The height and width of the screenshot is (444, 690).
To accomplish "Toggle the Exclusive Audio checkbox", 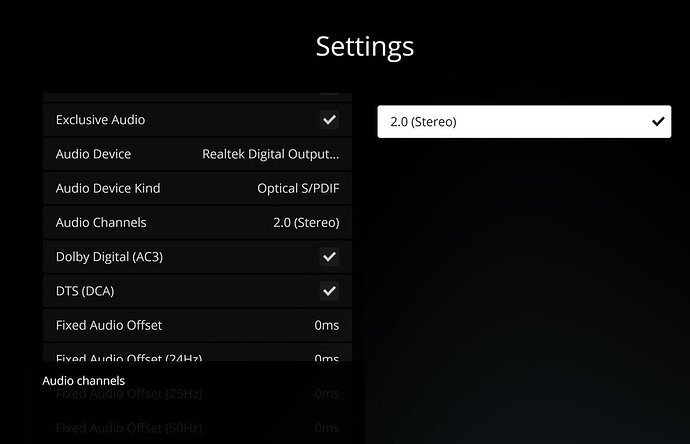I will [329, 120].
